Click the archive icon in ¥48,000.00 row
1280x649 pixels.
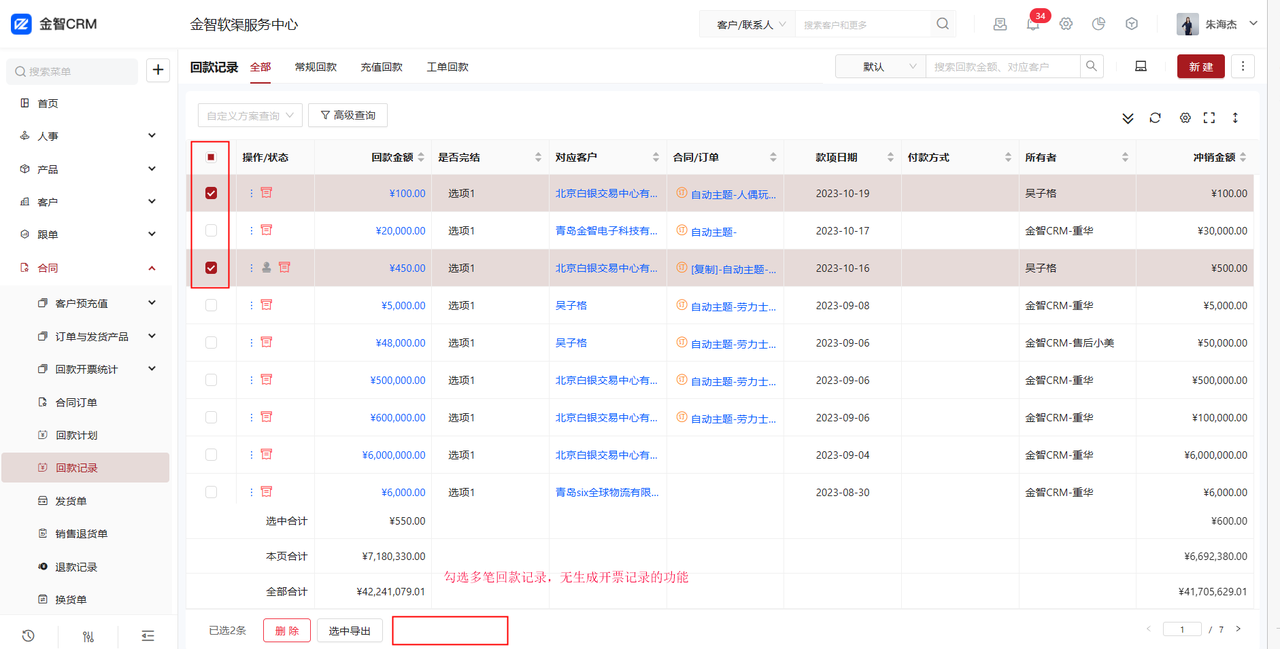tap(266, 342)
